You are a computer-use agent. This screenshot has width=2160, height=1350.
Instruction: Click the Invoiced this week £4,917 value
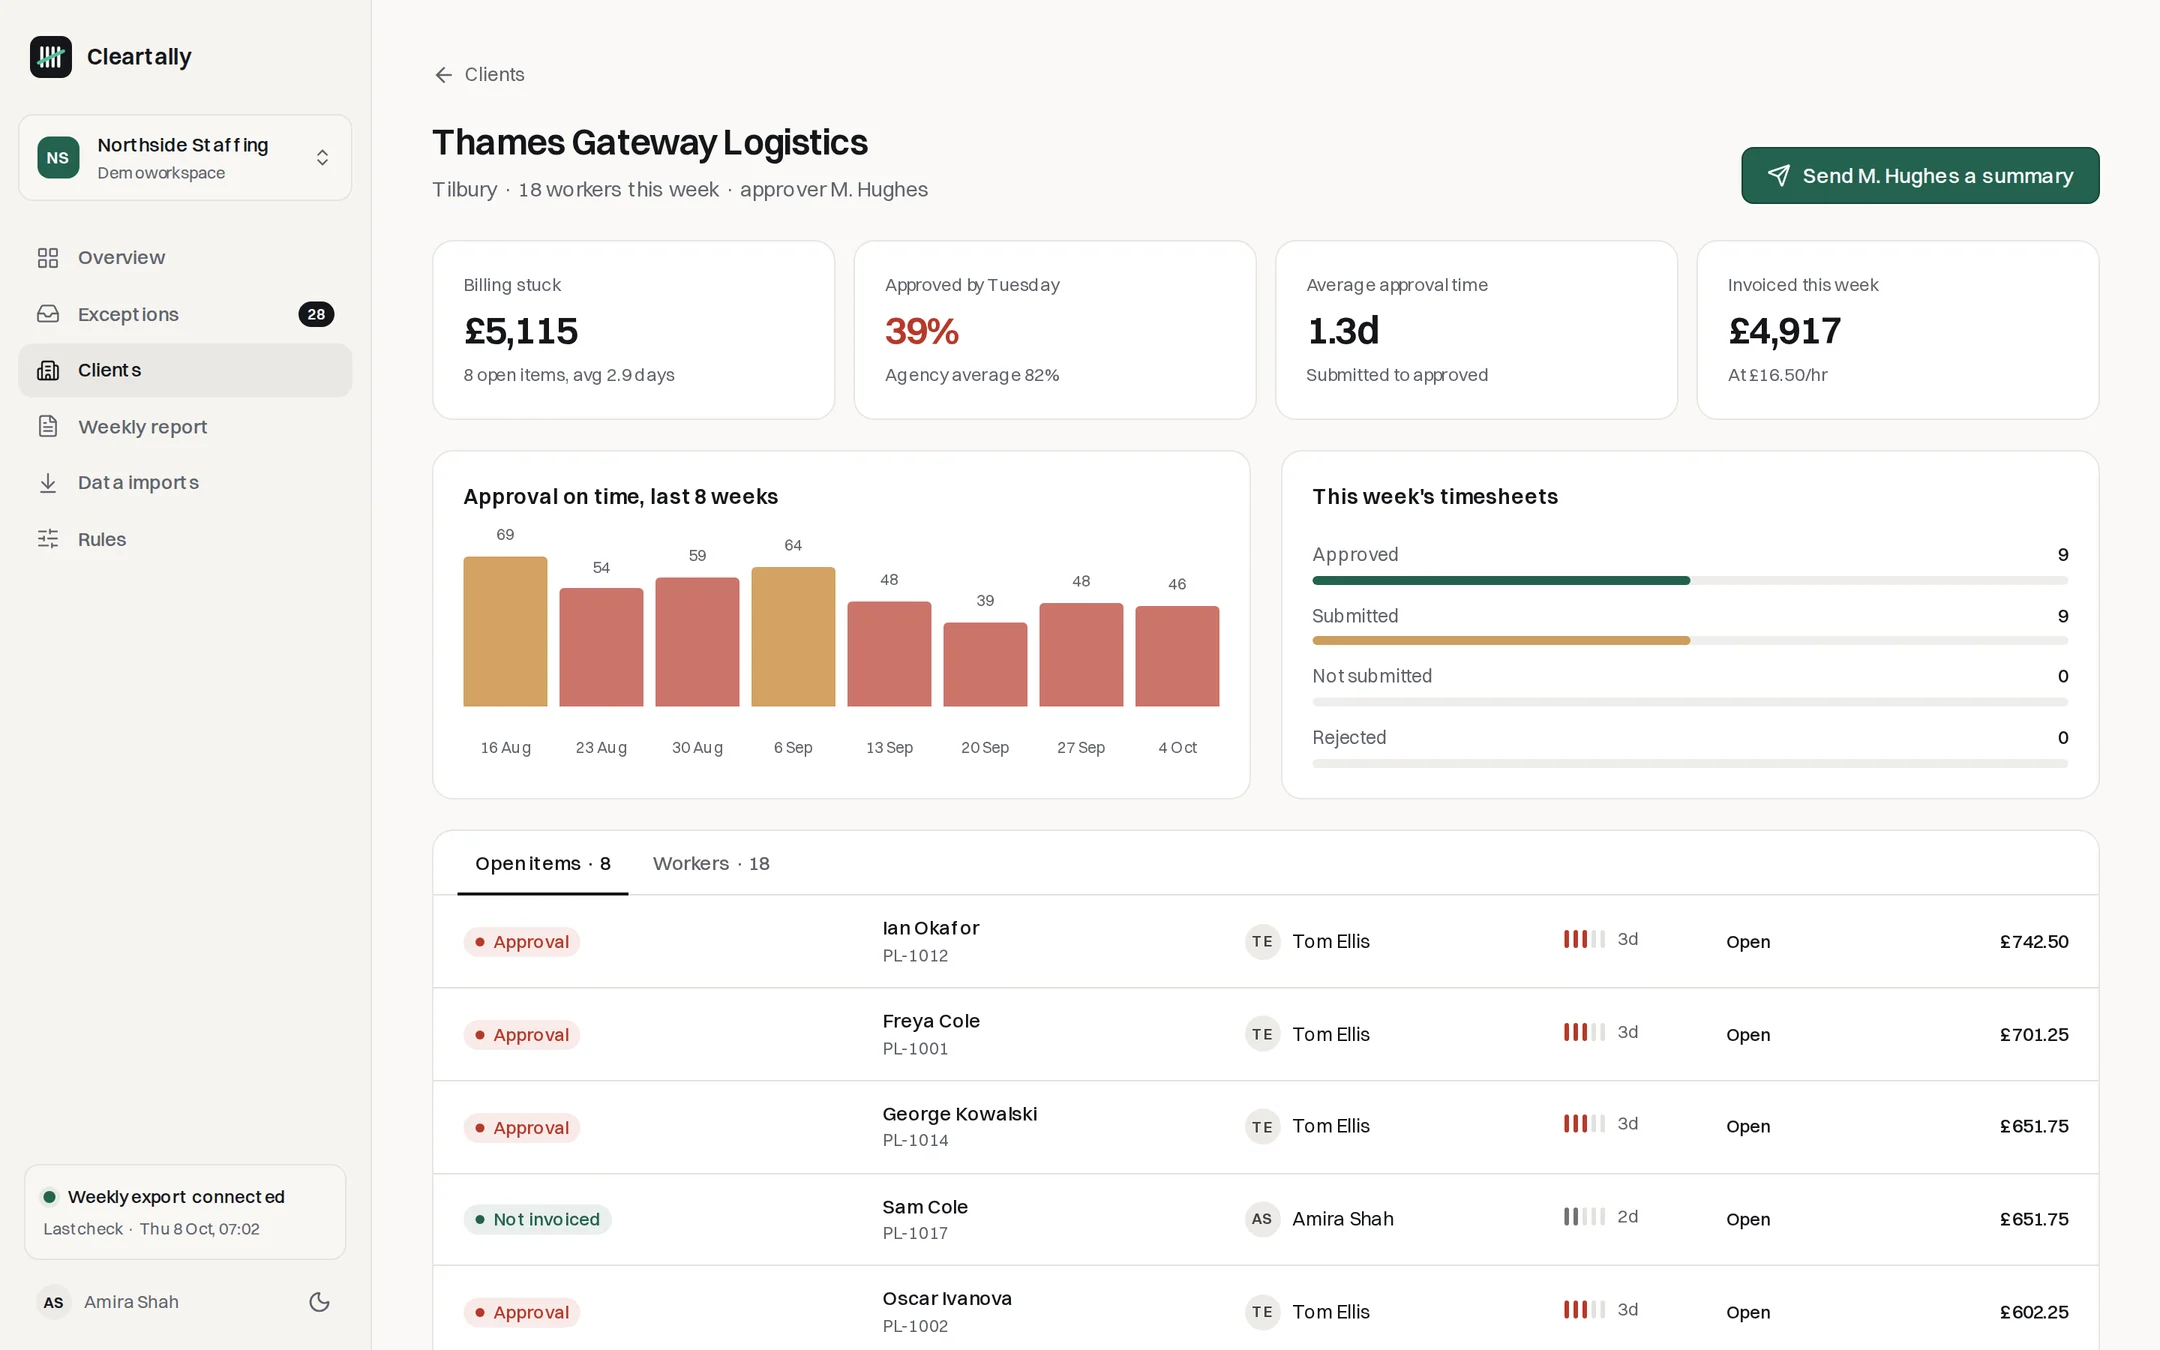click(x=1784, y=331)
